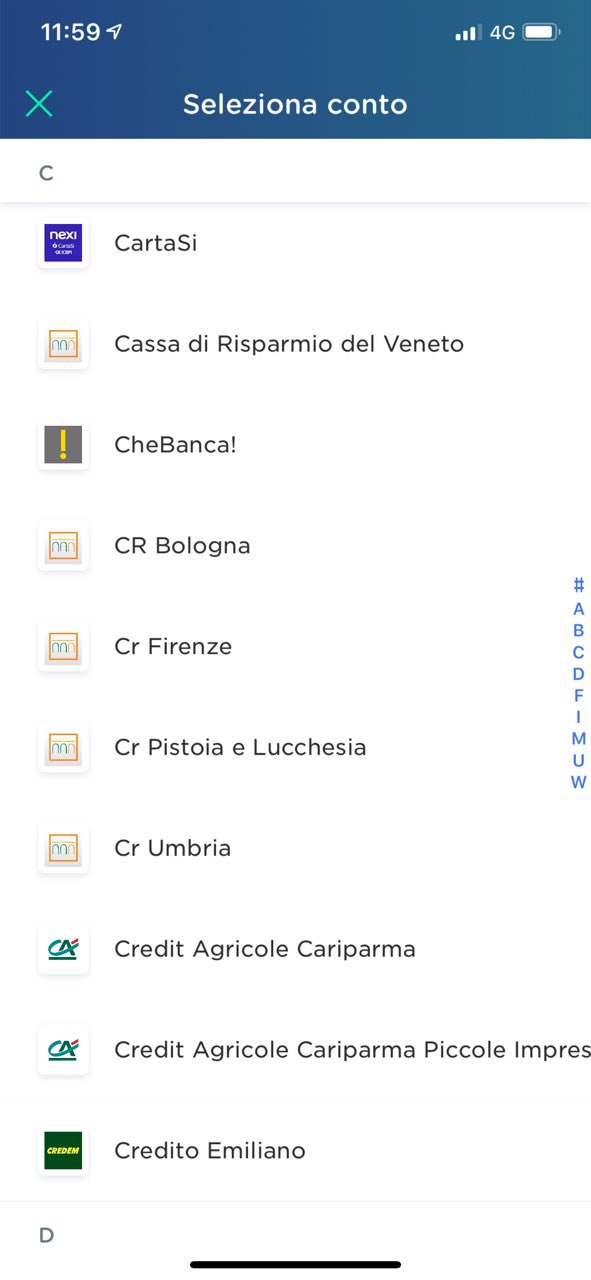Jump to letter A in index
The image size is (591, 1280).
coord(578,609)
